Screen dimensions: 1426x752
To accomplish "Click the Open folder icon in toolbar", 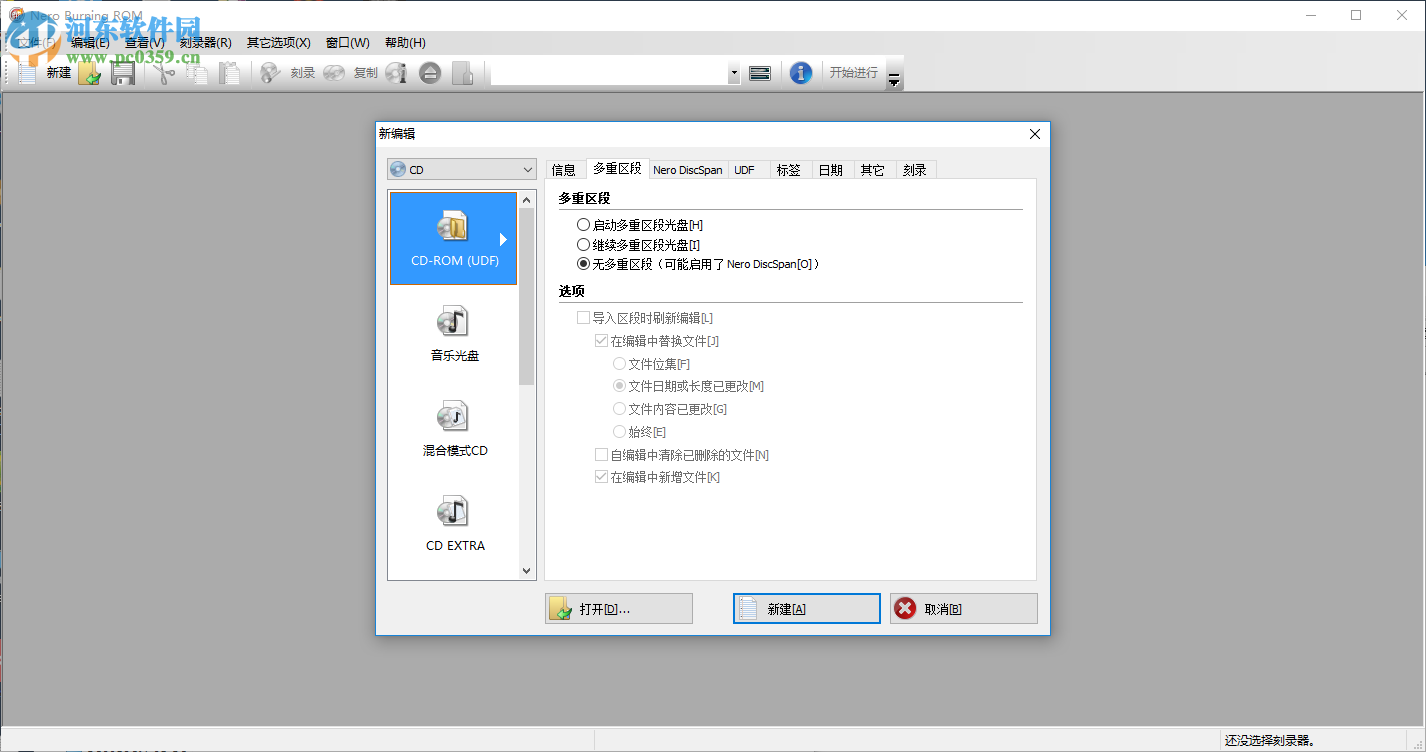I will (x=90, y=73).
